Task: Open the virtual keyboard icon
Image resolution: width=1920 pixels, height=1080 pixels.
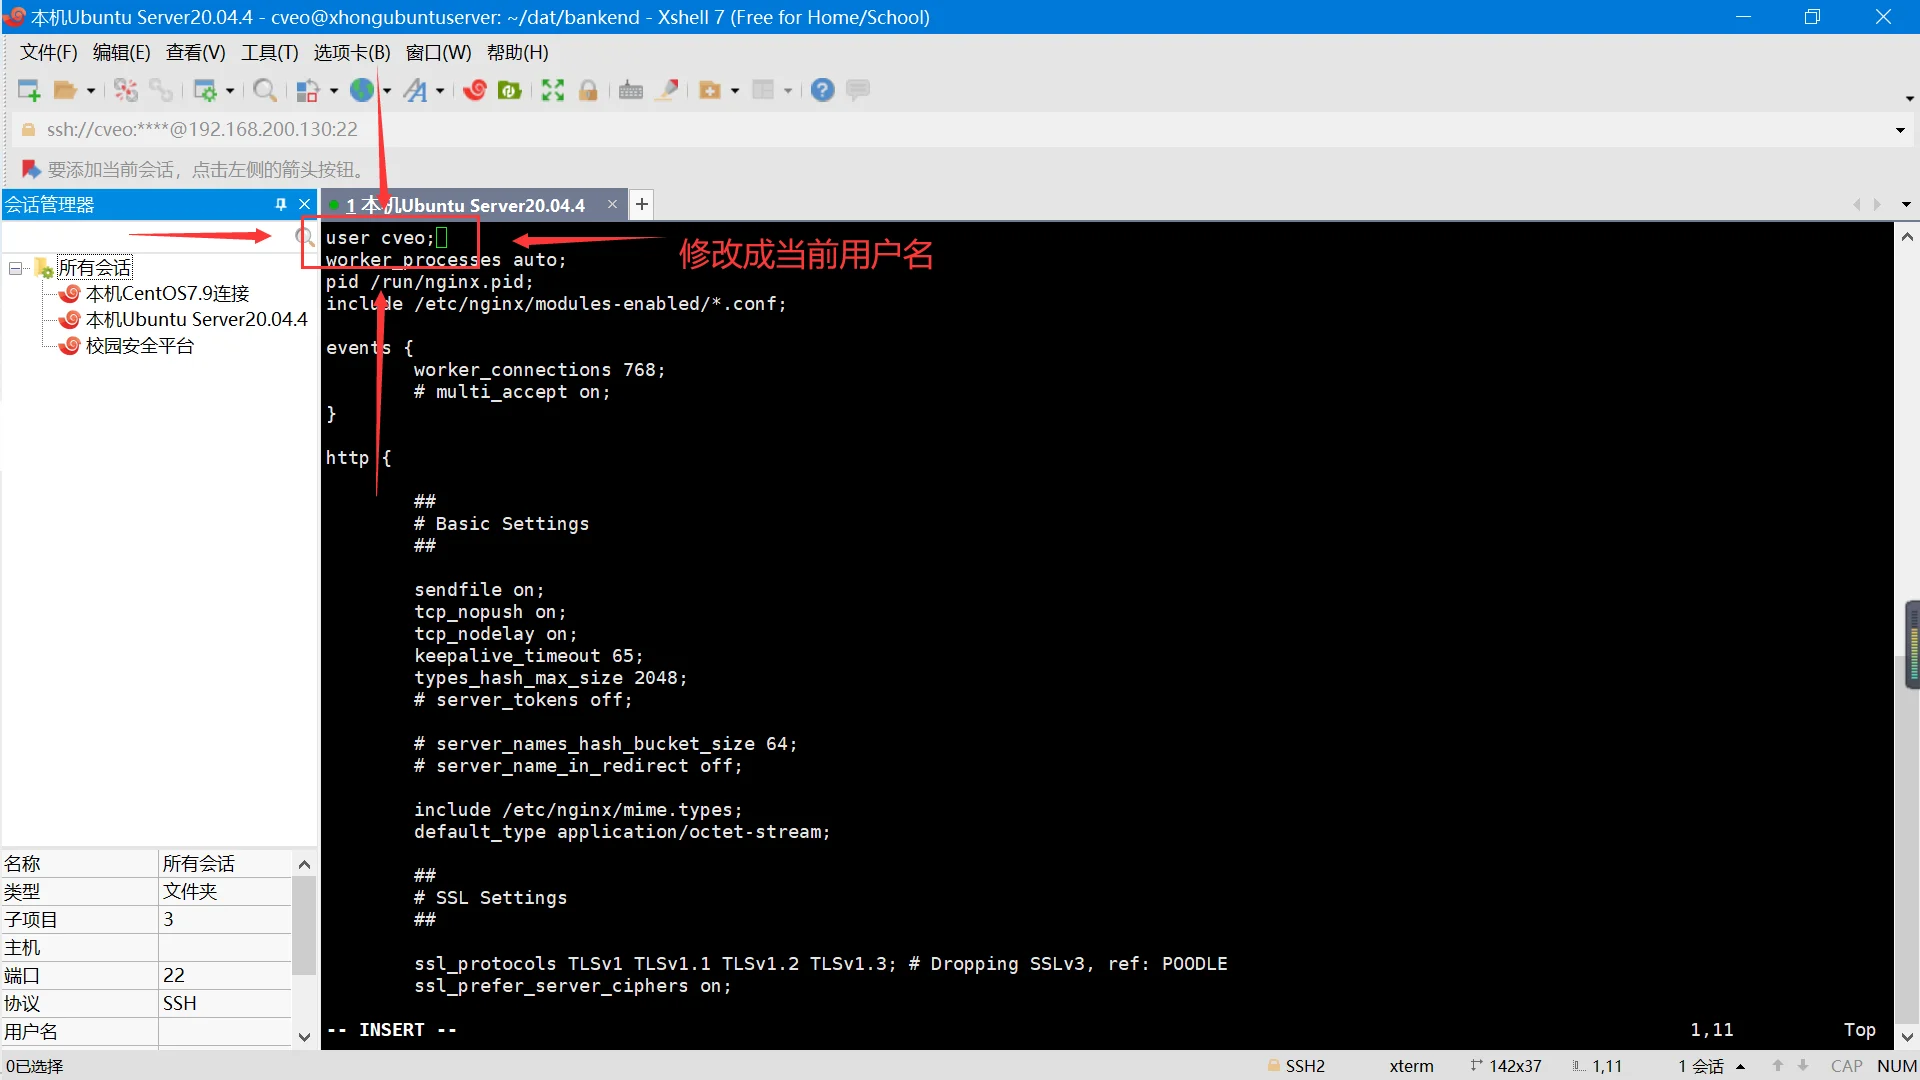Action: (x=631, y=91)
